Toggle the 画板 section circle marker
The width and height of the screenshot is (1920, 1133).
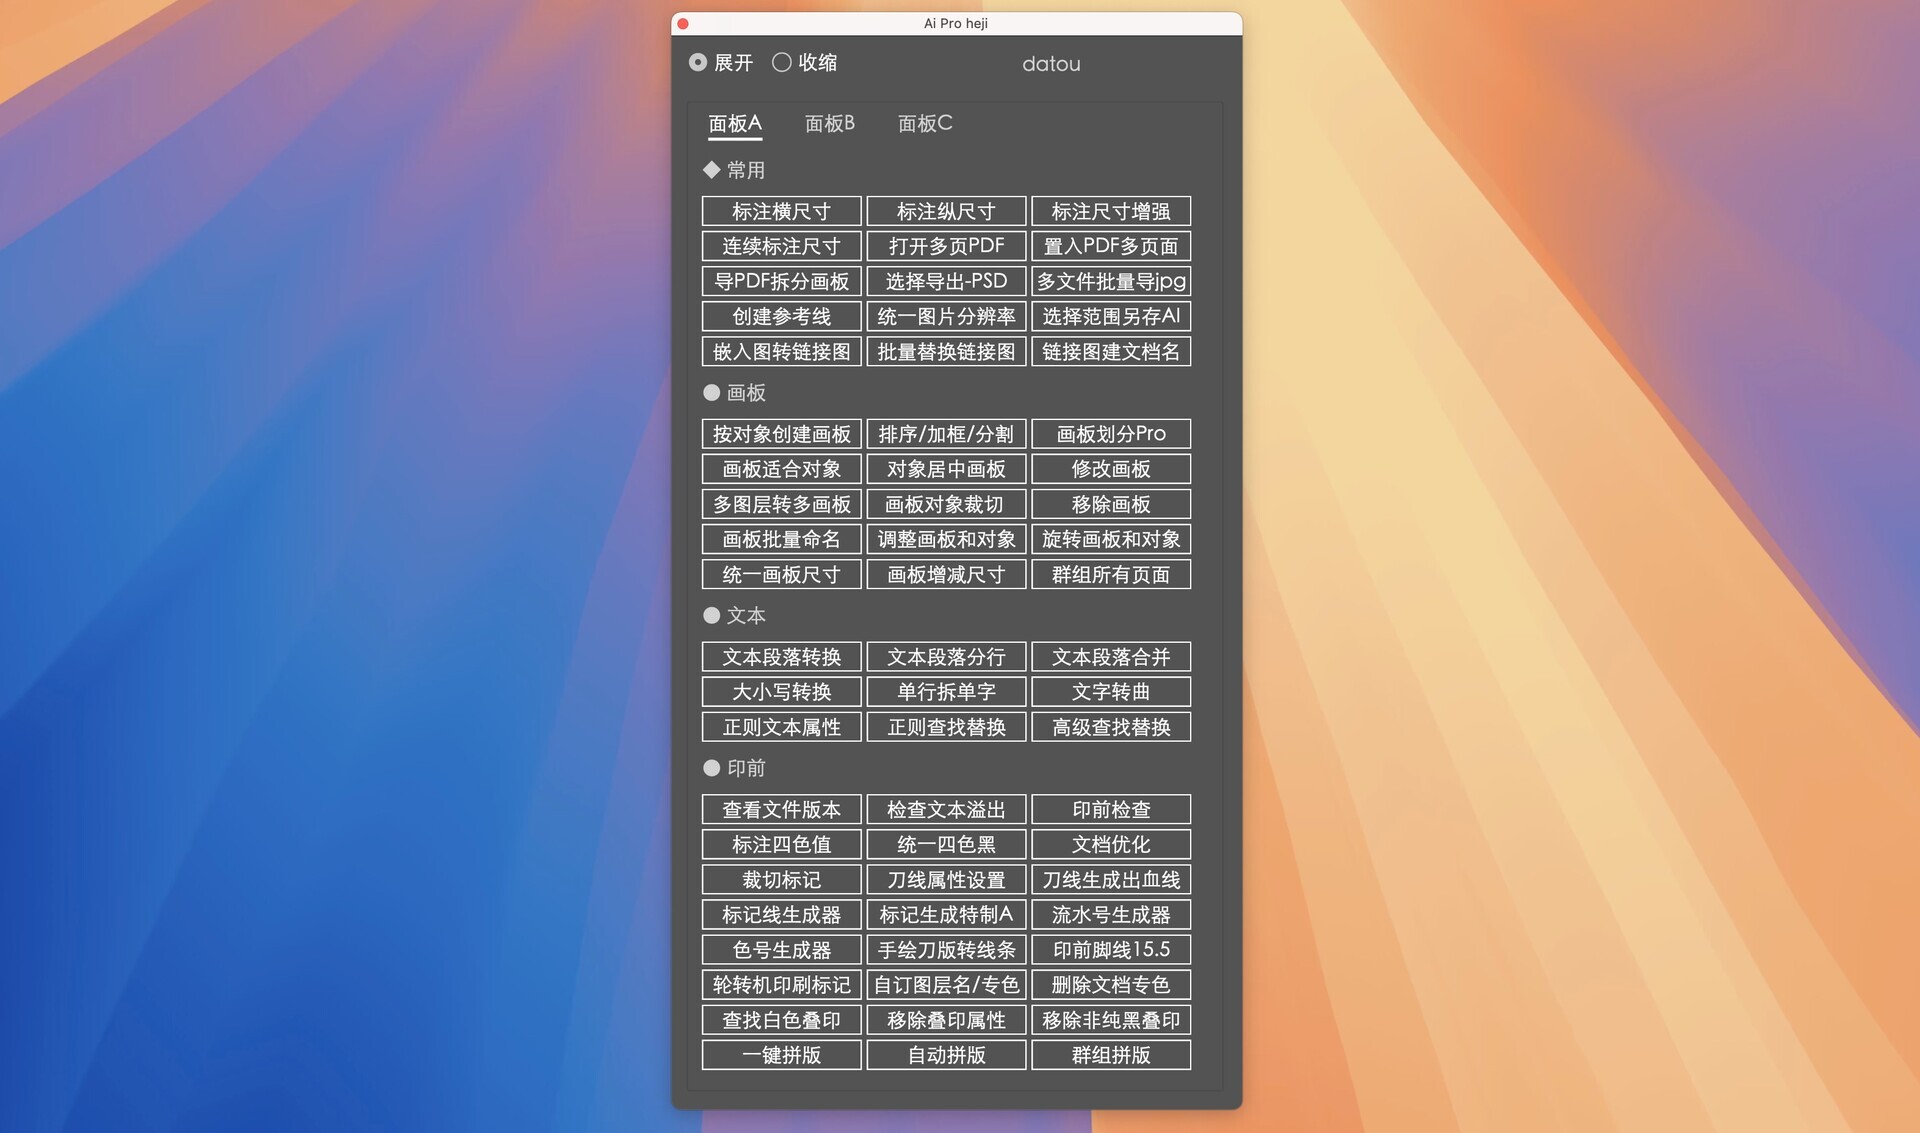coord(712,393)
